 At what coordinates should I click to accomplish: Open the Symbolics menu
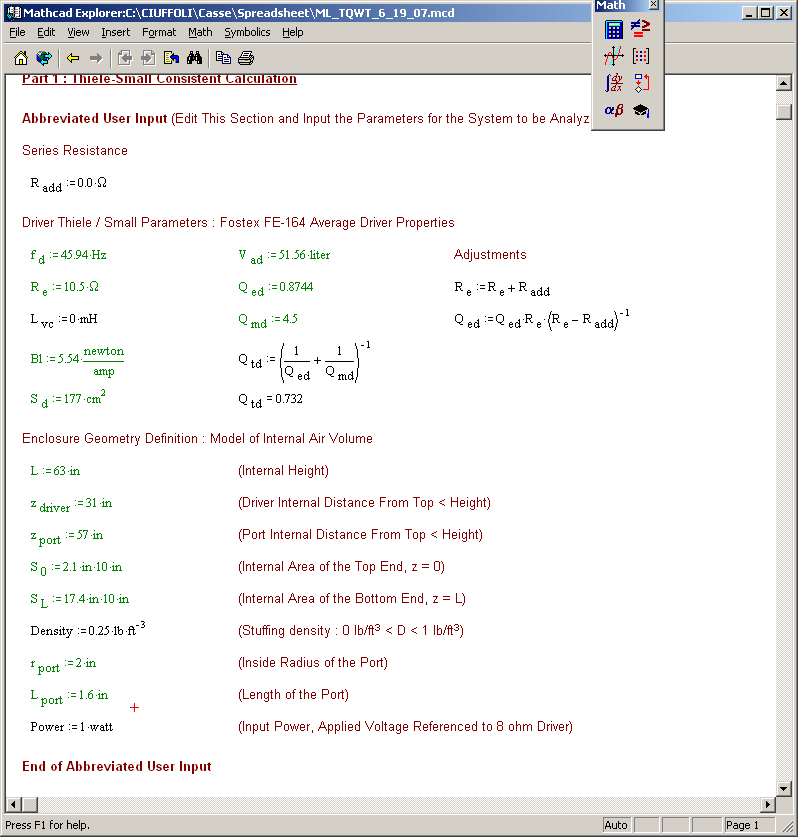(x=247, y=32)
